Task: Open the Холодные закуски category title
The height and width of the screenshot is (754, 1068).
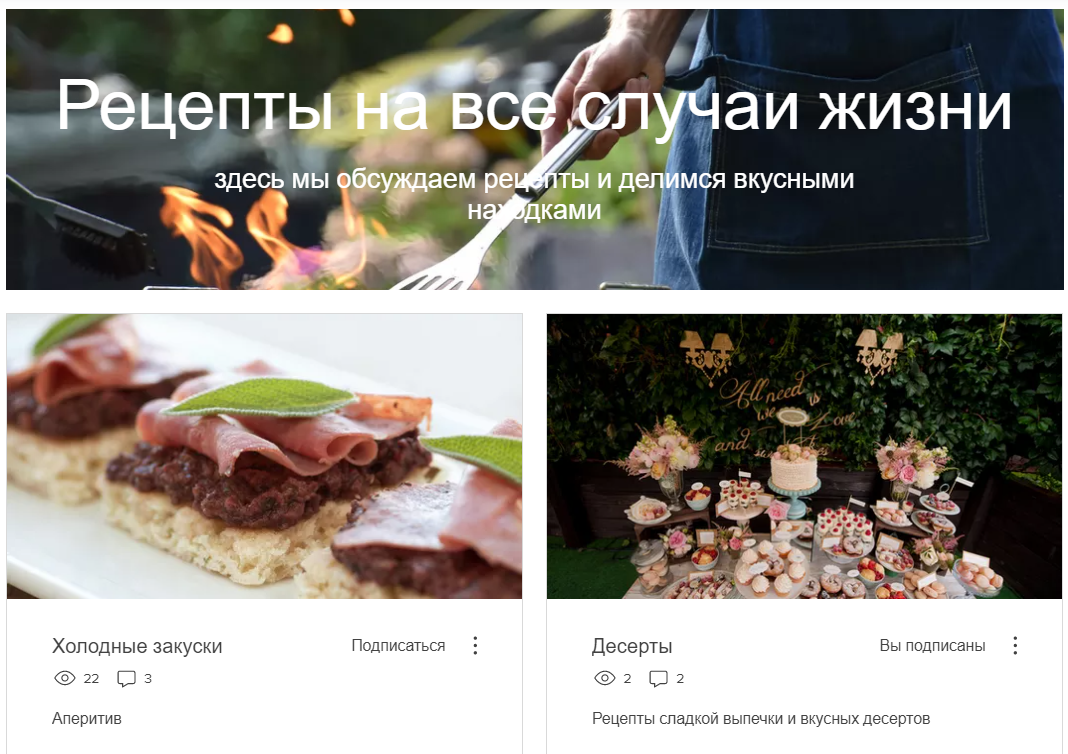Action: pyautogui.click(x=137, y=646)
